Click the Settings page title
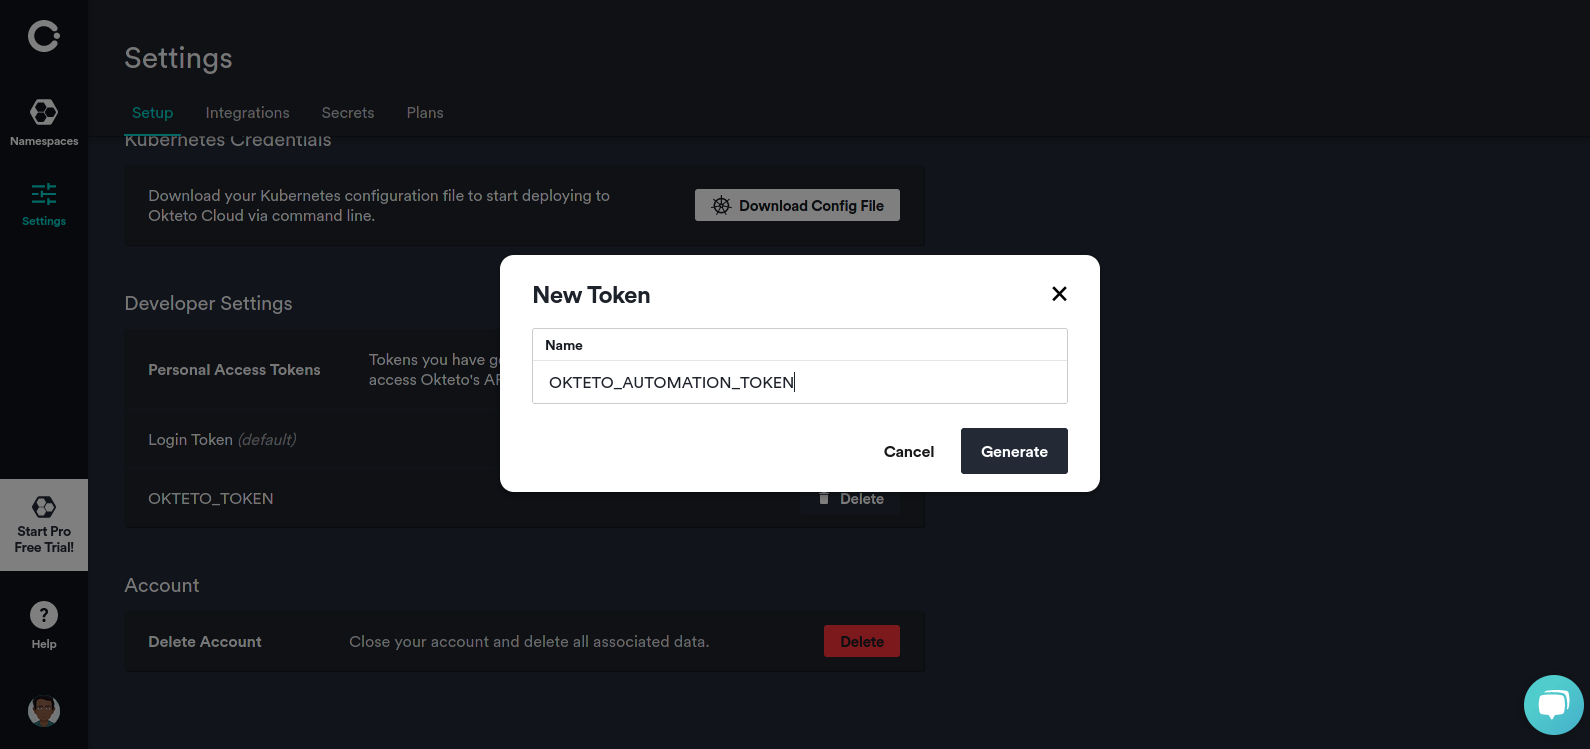Image resolution: width=1590 pixels, height=749 pixels. pos(178,58)
